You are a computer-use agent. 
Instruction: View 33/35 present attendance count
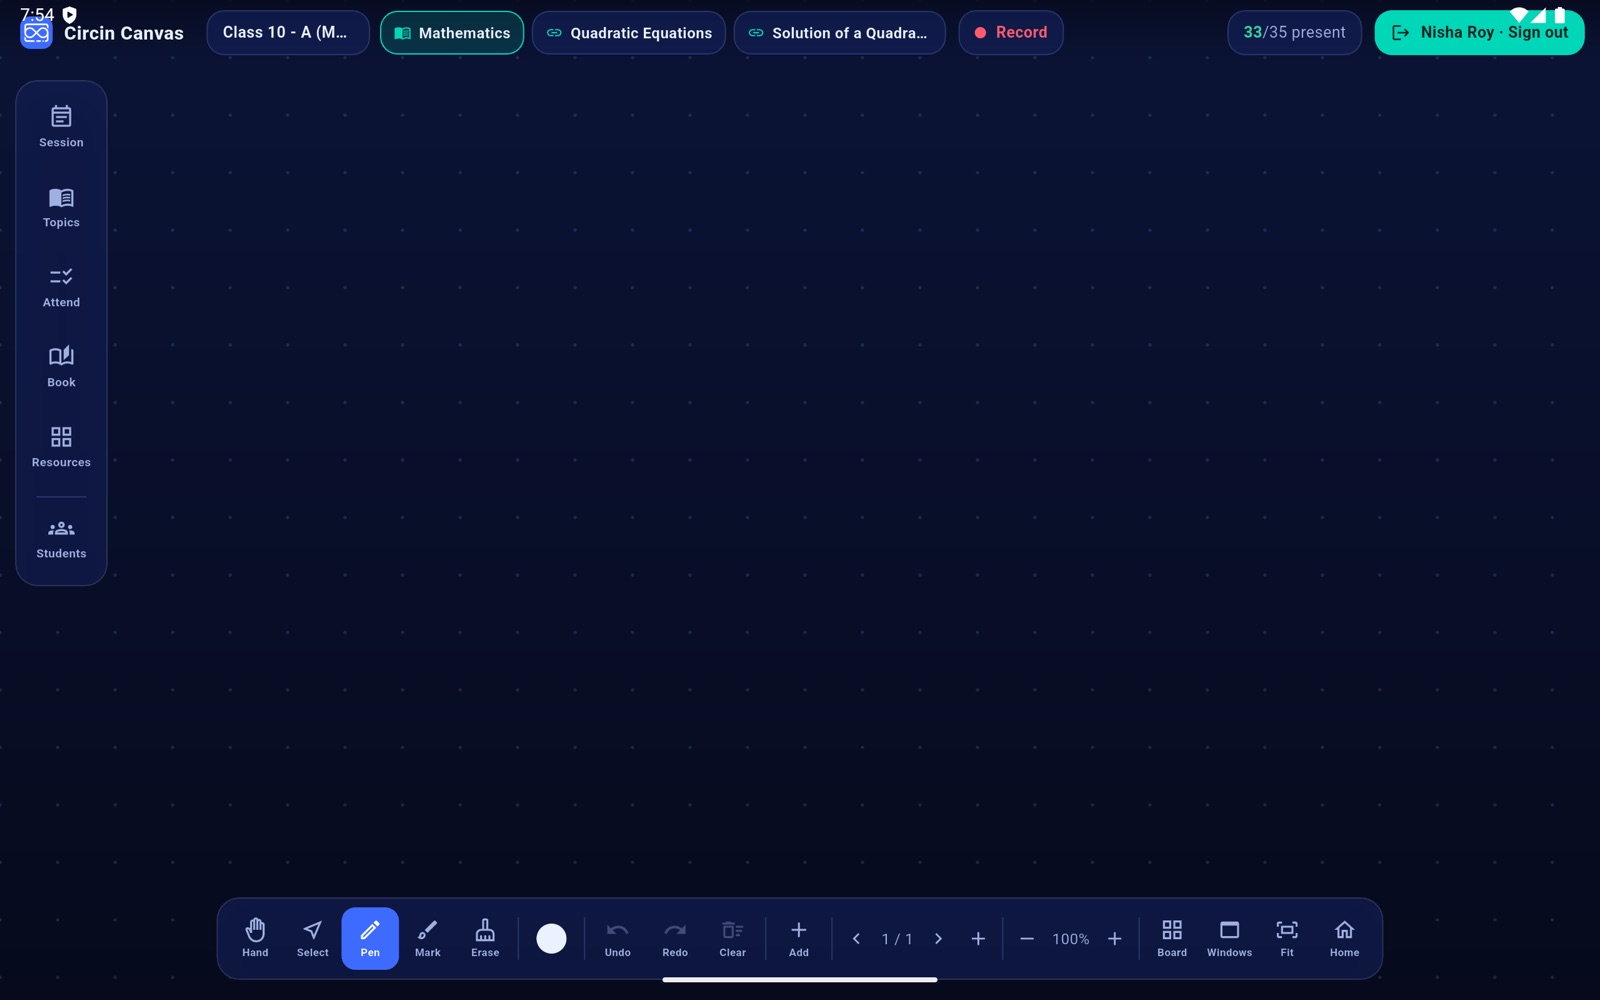point(1294,32)
